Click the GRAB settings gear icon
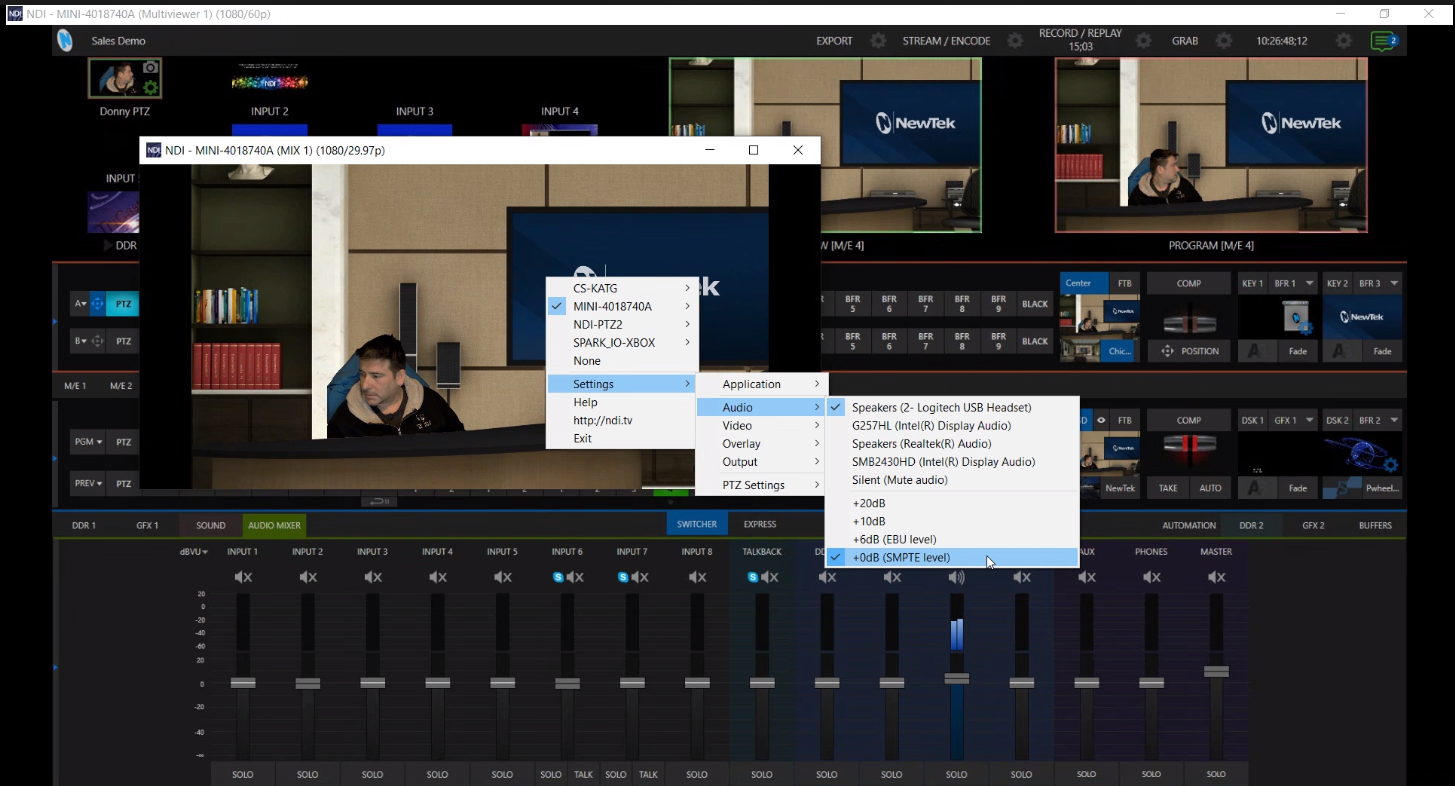This screenshot has width=1455, height=786. (1223, 41)
